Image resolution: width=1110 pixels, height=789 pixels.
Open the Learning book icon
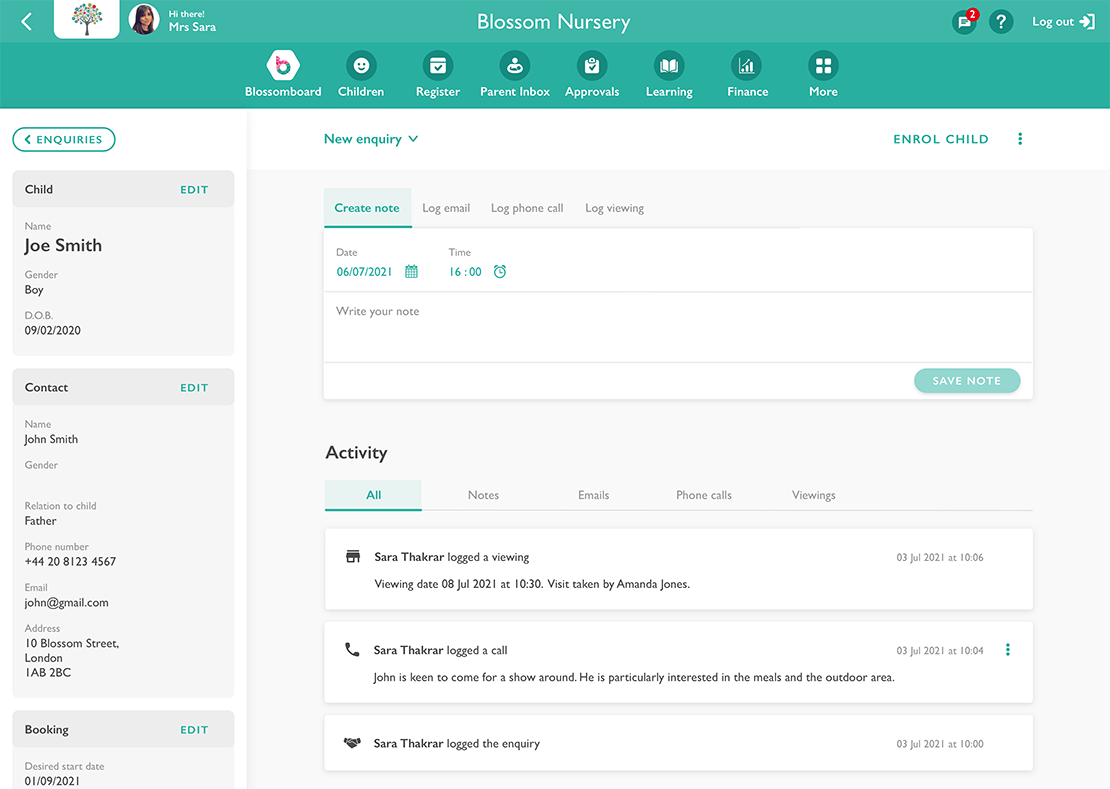(668, 64)
